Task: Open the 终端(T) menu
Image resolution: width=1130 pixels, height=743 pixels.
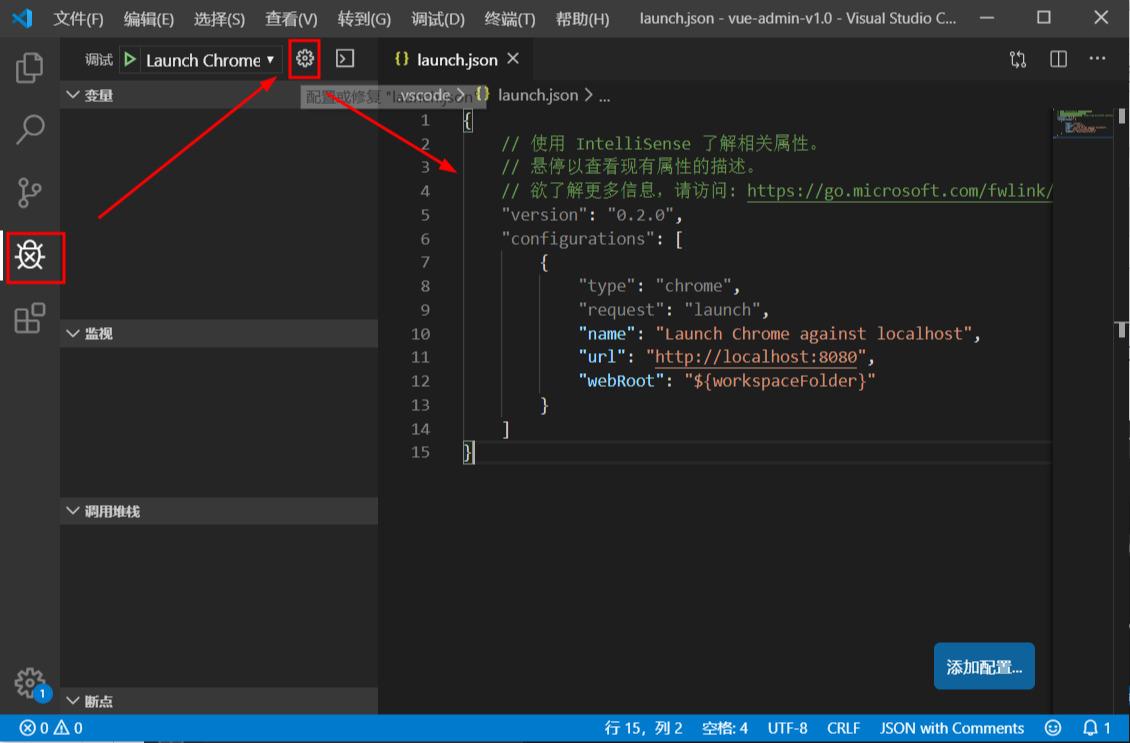Action: point(510,19)
